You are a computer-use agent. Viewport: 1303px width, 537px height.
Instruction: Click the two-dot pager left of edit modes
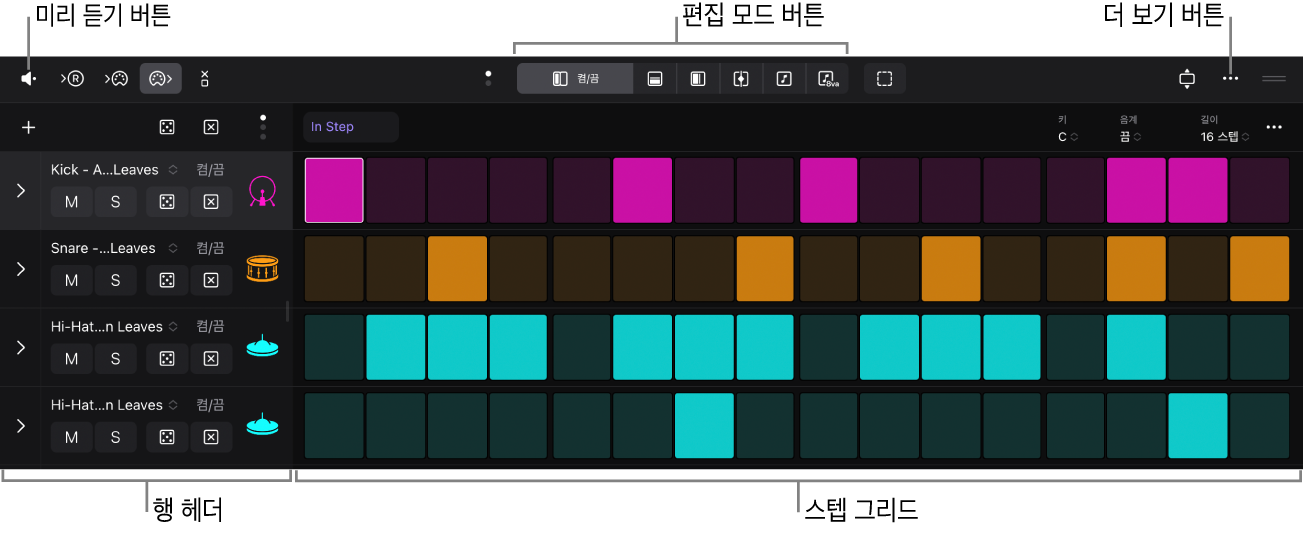pyautogui.click(x=488, y=78)
